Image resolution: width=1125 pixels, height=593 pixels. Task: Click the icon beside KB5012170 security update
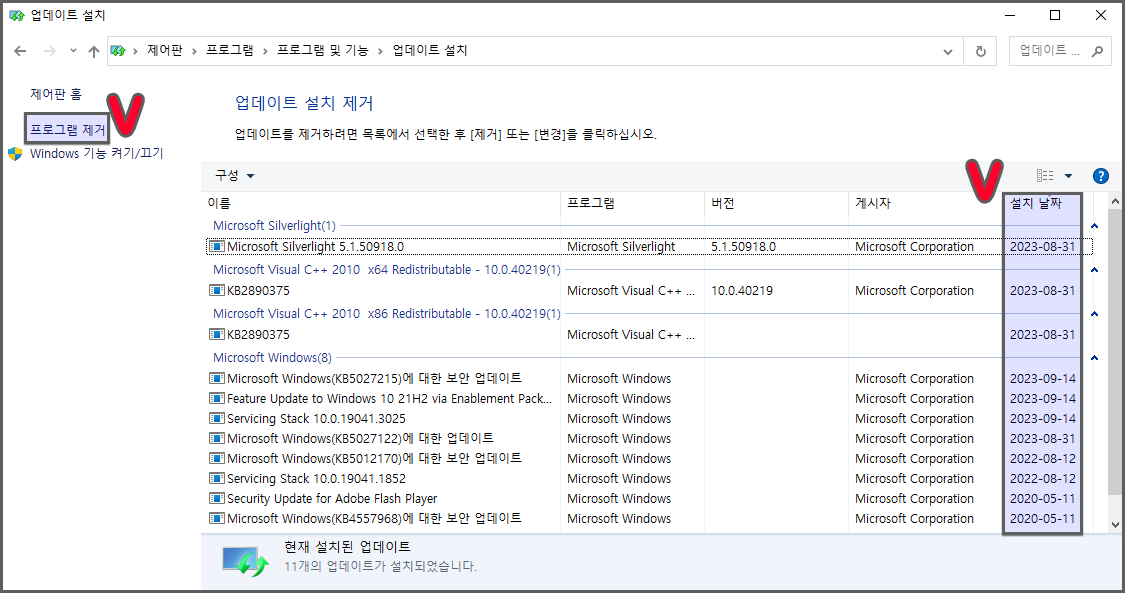(216, 458)
